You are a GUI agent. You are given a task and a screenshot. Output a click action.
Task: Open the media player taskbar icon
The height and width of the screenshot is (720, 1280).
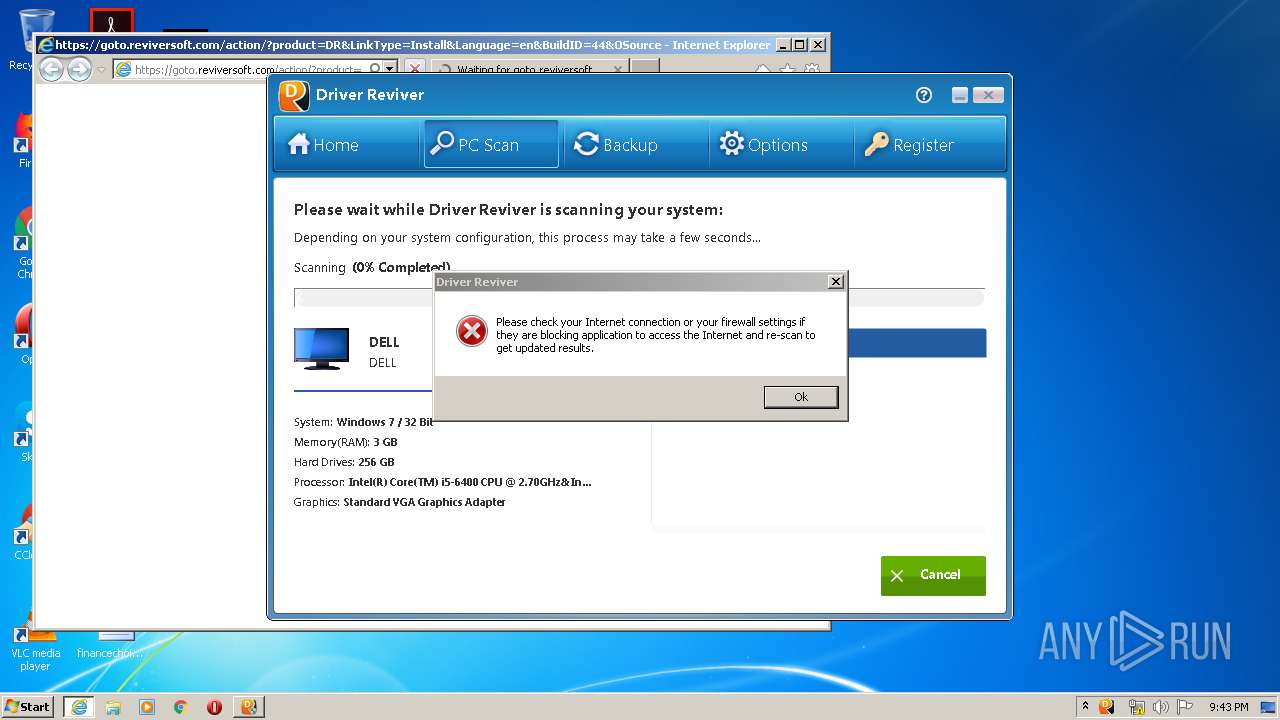click(x=147, y=707)
